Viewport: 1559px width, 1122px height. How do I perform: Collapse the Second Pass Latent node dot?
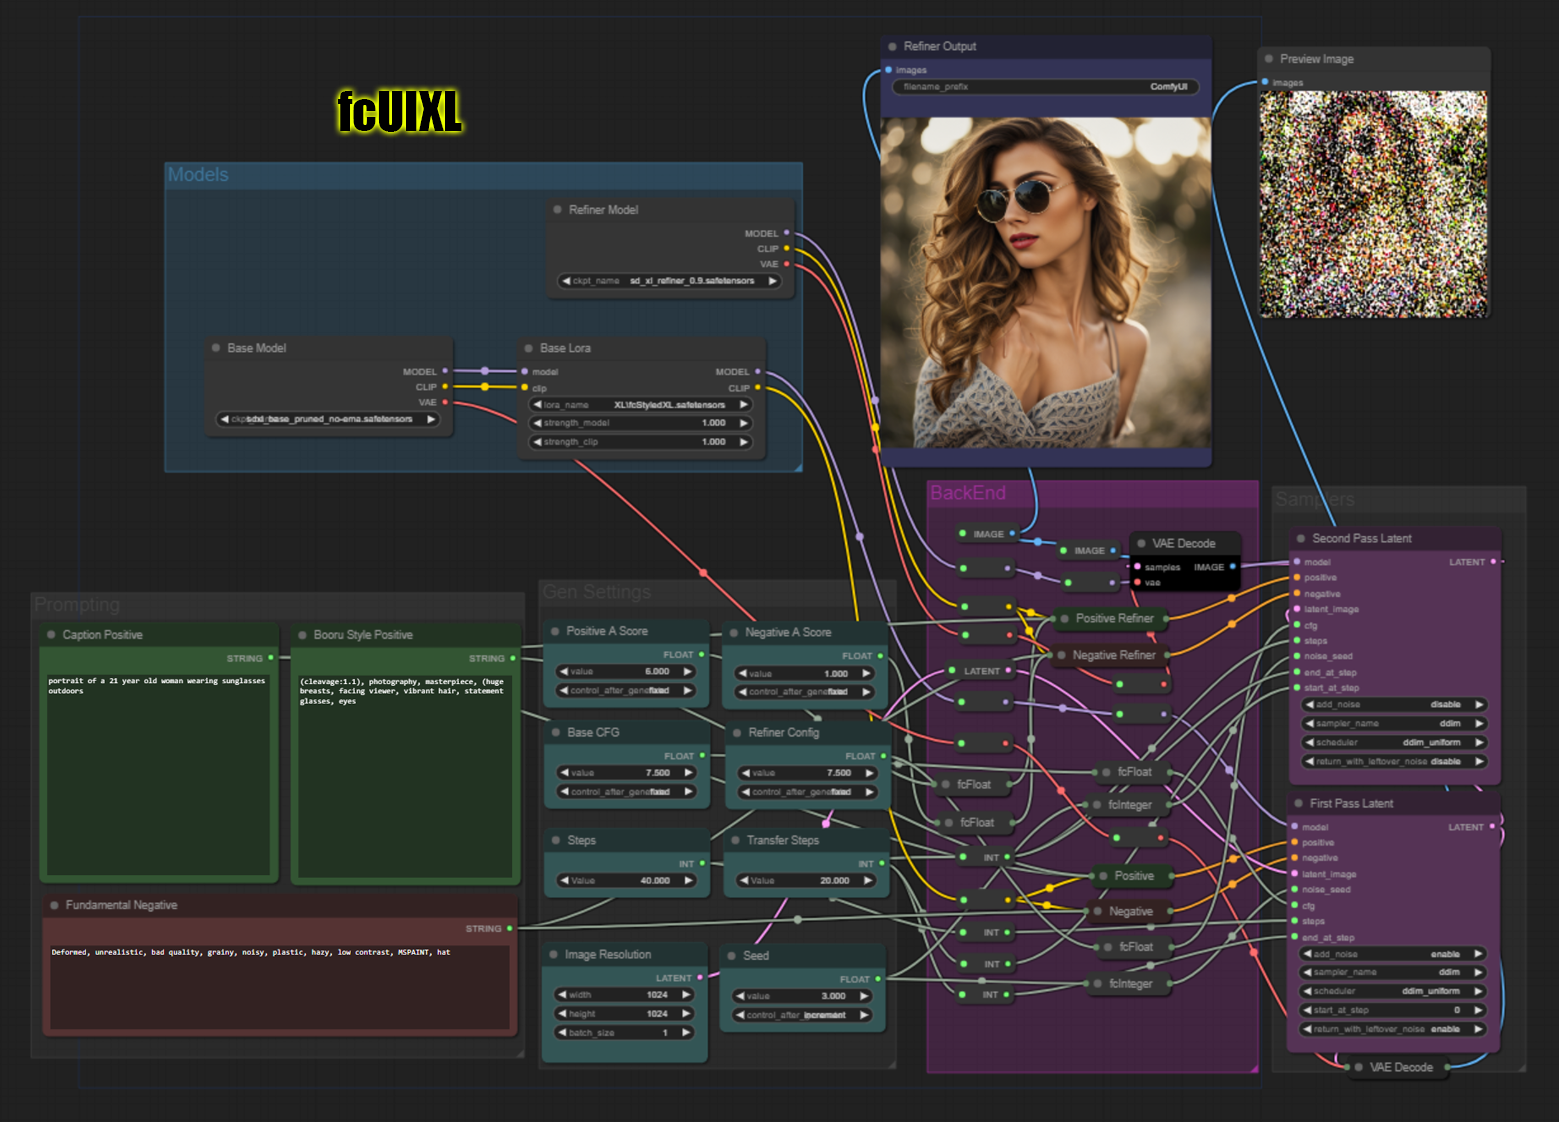(1301, 539)
